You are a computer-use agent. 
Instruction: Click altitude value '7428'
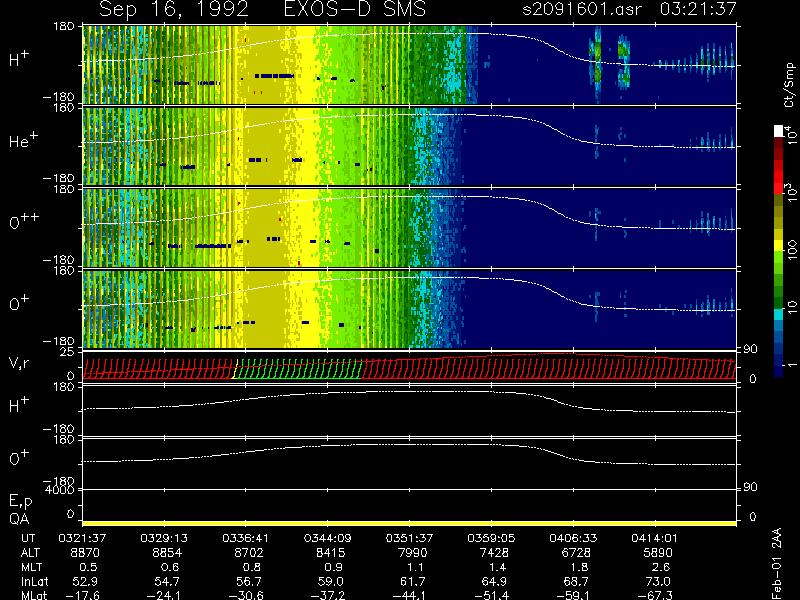(494, 553)
